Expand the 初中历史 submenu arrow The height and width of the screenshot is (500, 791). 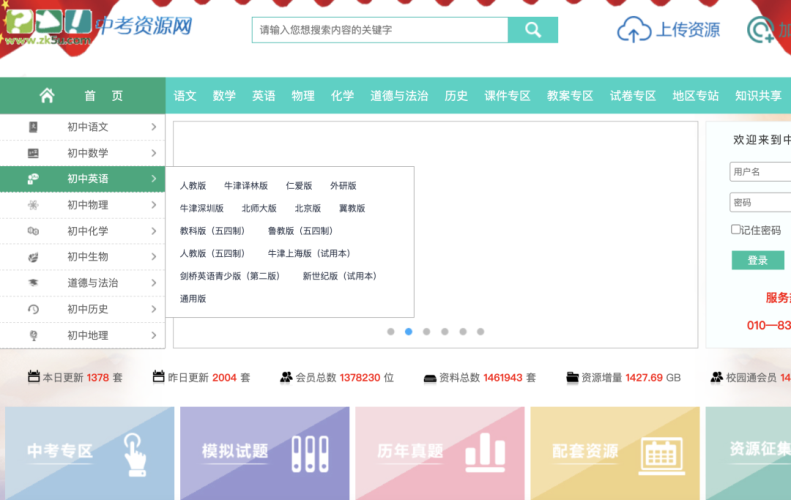(x=153, y=309)
